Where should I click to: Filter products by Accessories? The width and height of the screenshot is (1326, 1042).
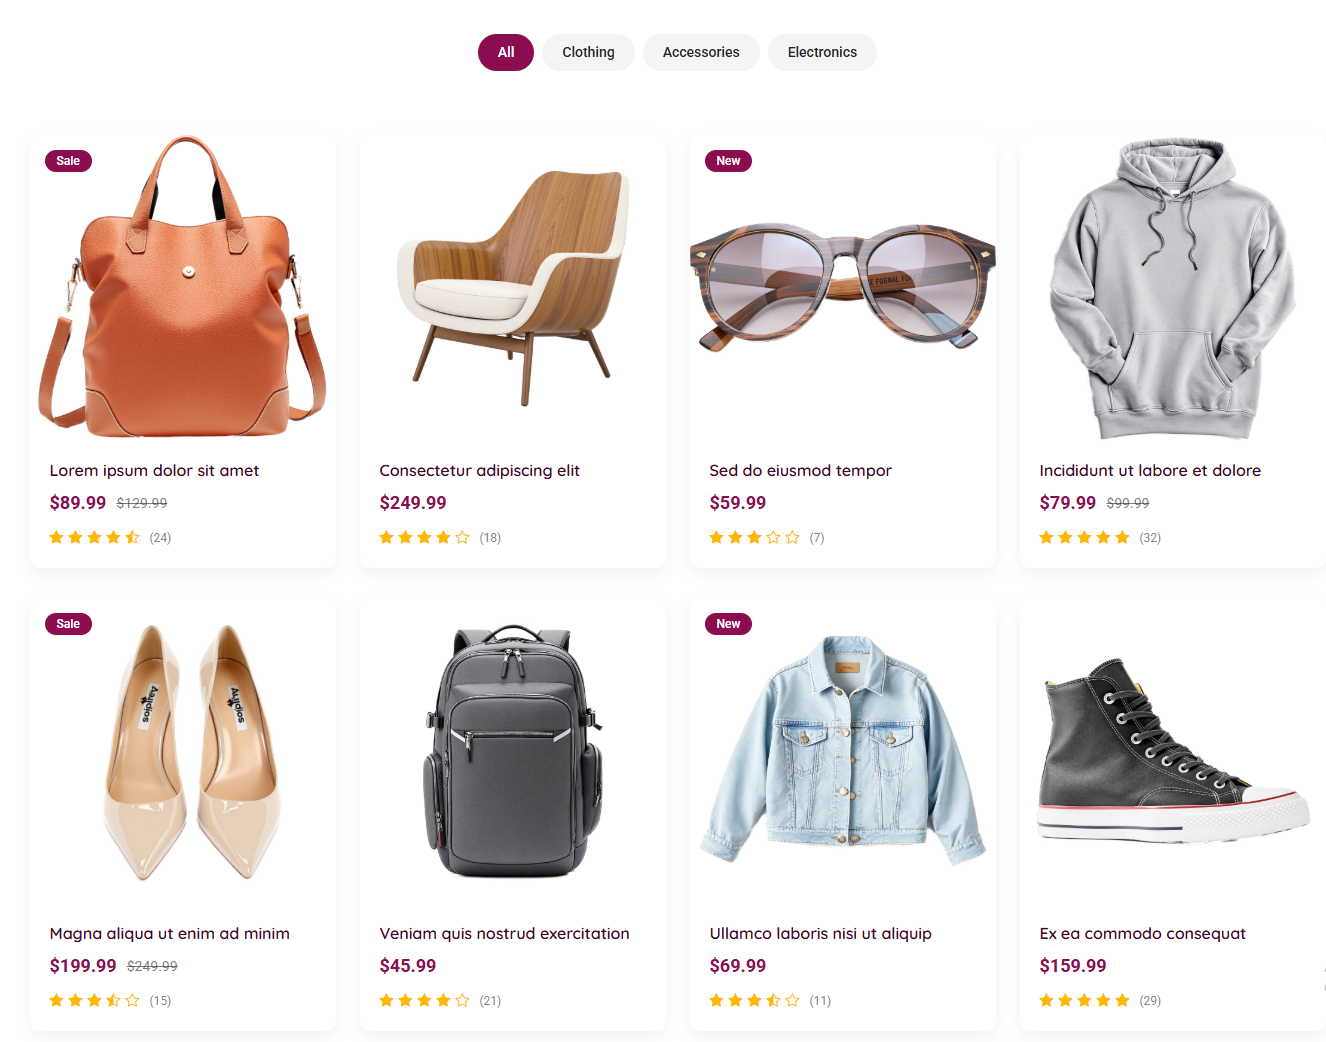click(x=701, y=52)
